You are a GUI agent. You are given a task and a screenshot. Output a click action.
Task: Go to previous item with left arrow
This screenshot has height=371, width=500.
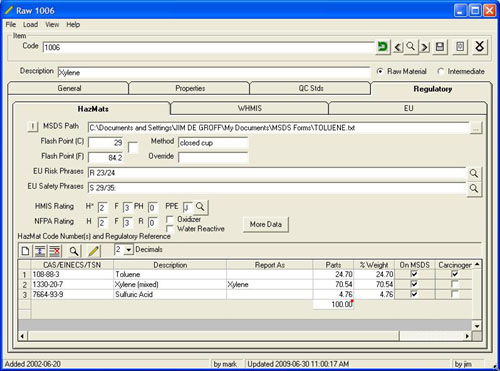pyautogui.click(x=398, y=47)
